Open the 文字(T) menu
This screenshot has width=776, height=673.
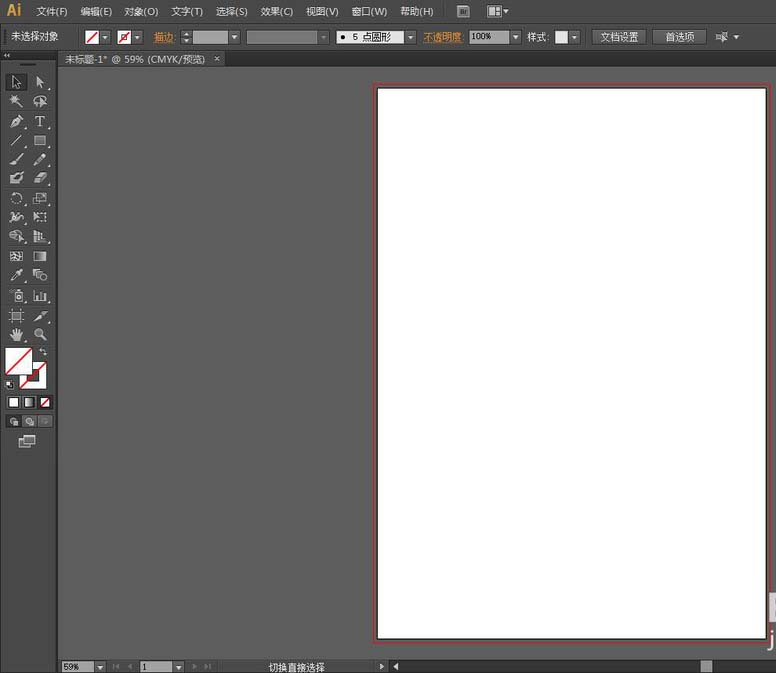187,11
